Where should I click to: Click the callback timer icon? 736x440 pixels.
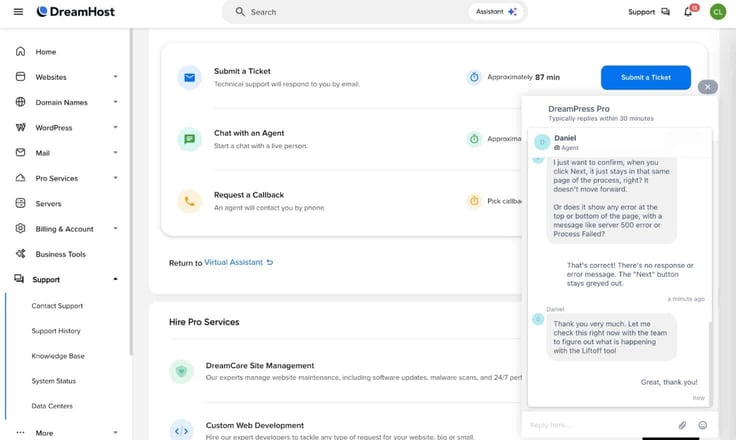474,201
